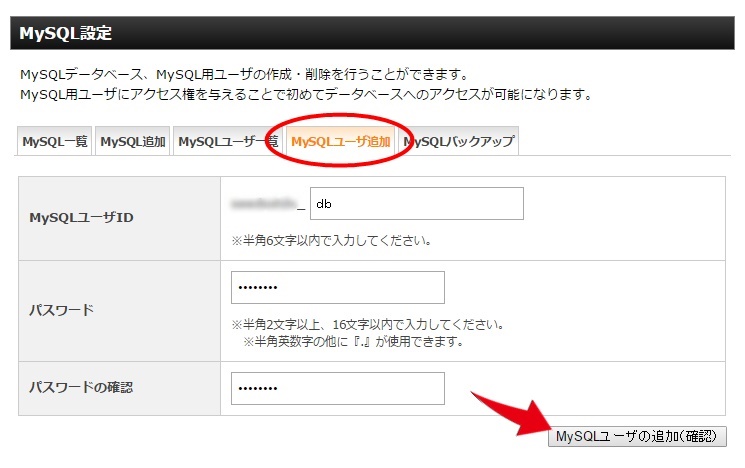Click the note ※半角2文字以上、16文字以内で入力してください。
The width and height of the screenshot is (745, 468).
coord(368,325)
